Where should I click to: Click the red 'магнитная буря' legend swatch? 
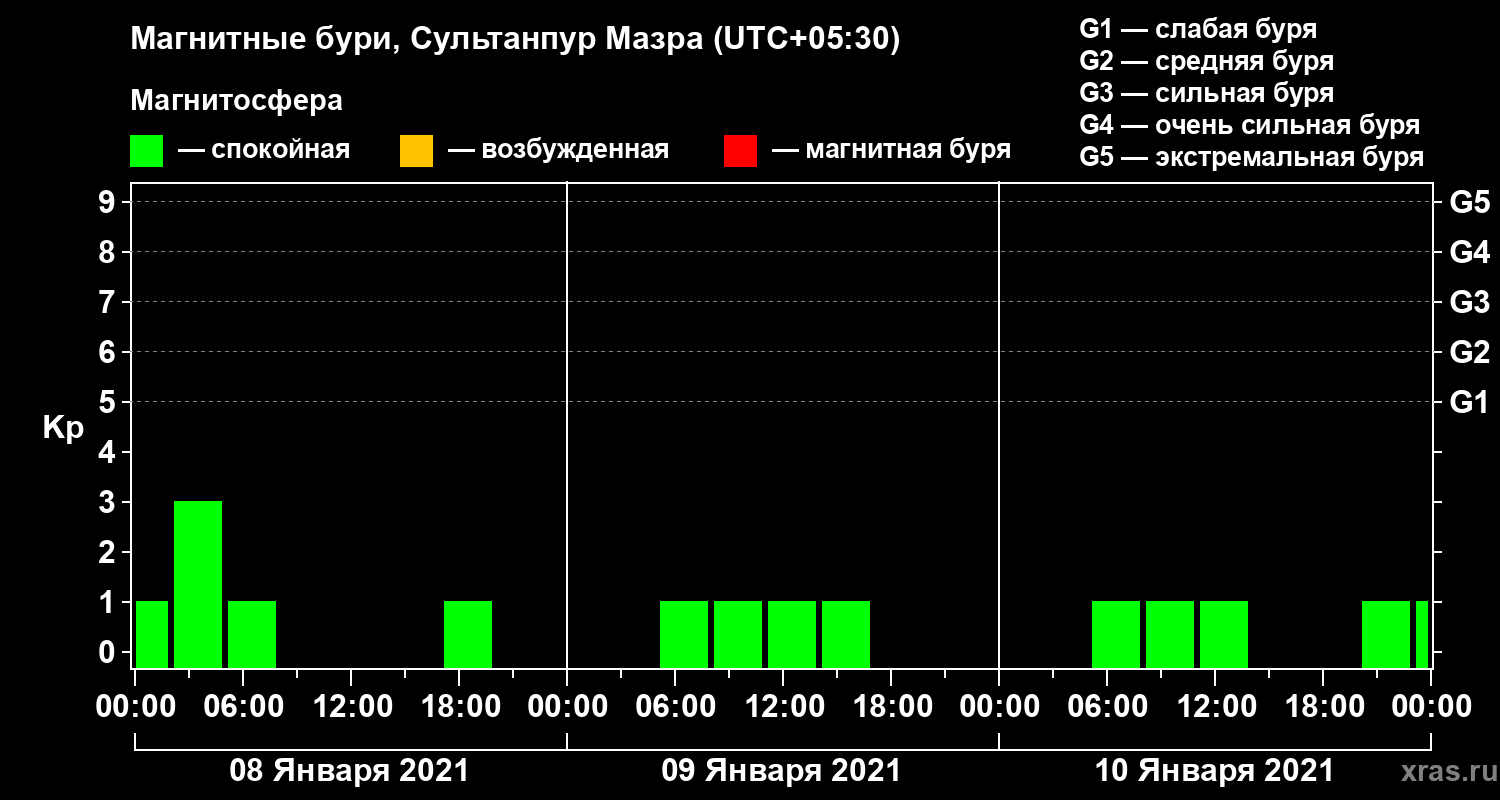(x=740, y=151)
